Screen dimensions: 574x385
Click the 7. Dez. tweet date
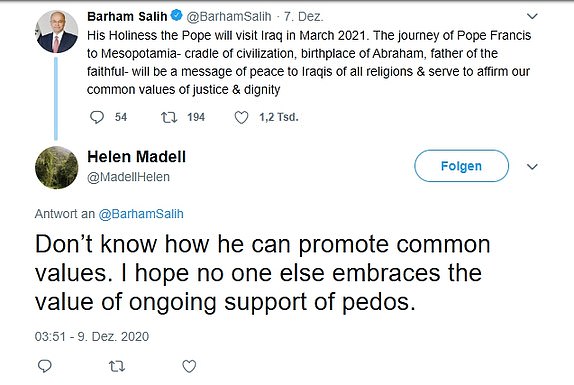point(303,16)
